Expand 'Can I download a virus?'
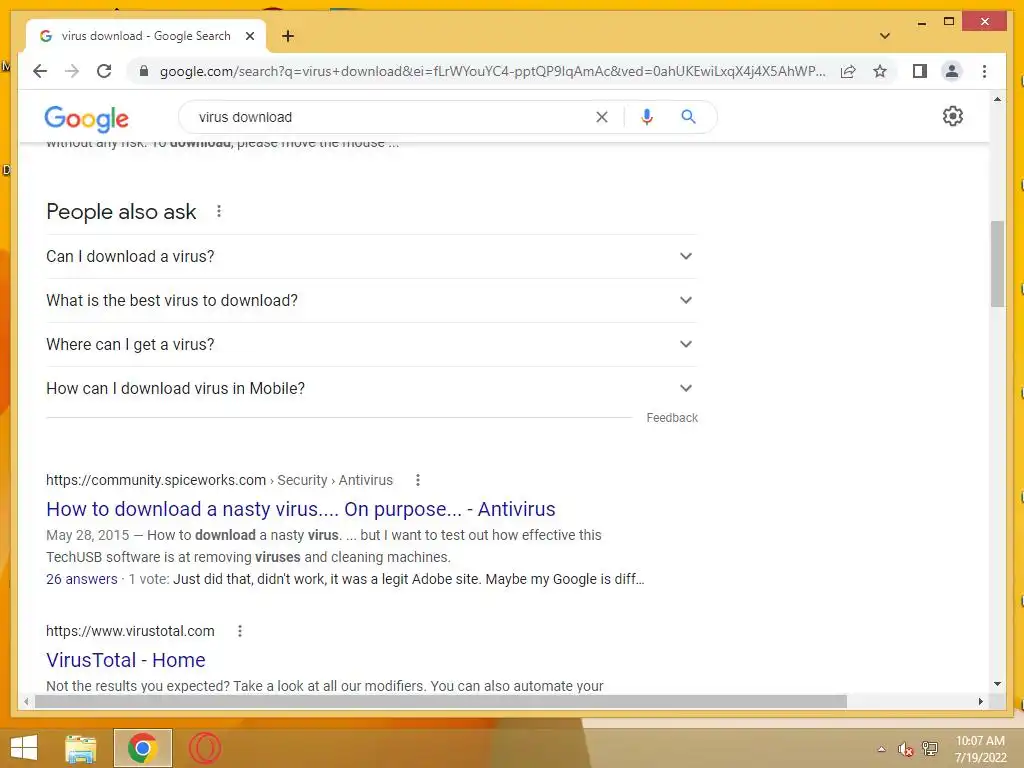This screenshot has height=768, width=1024. [x=371, y=257]
